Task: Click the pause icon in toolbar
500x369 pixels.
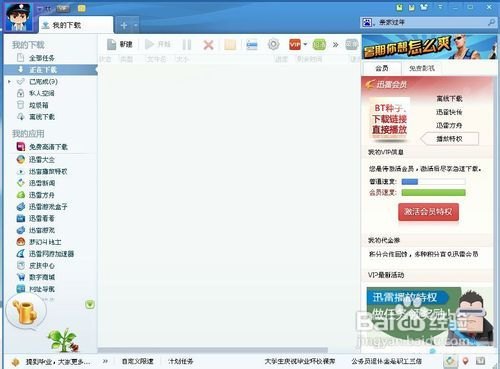Action: click(187, 44)
